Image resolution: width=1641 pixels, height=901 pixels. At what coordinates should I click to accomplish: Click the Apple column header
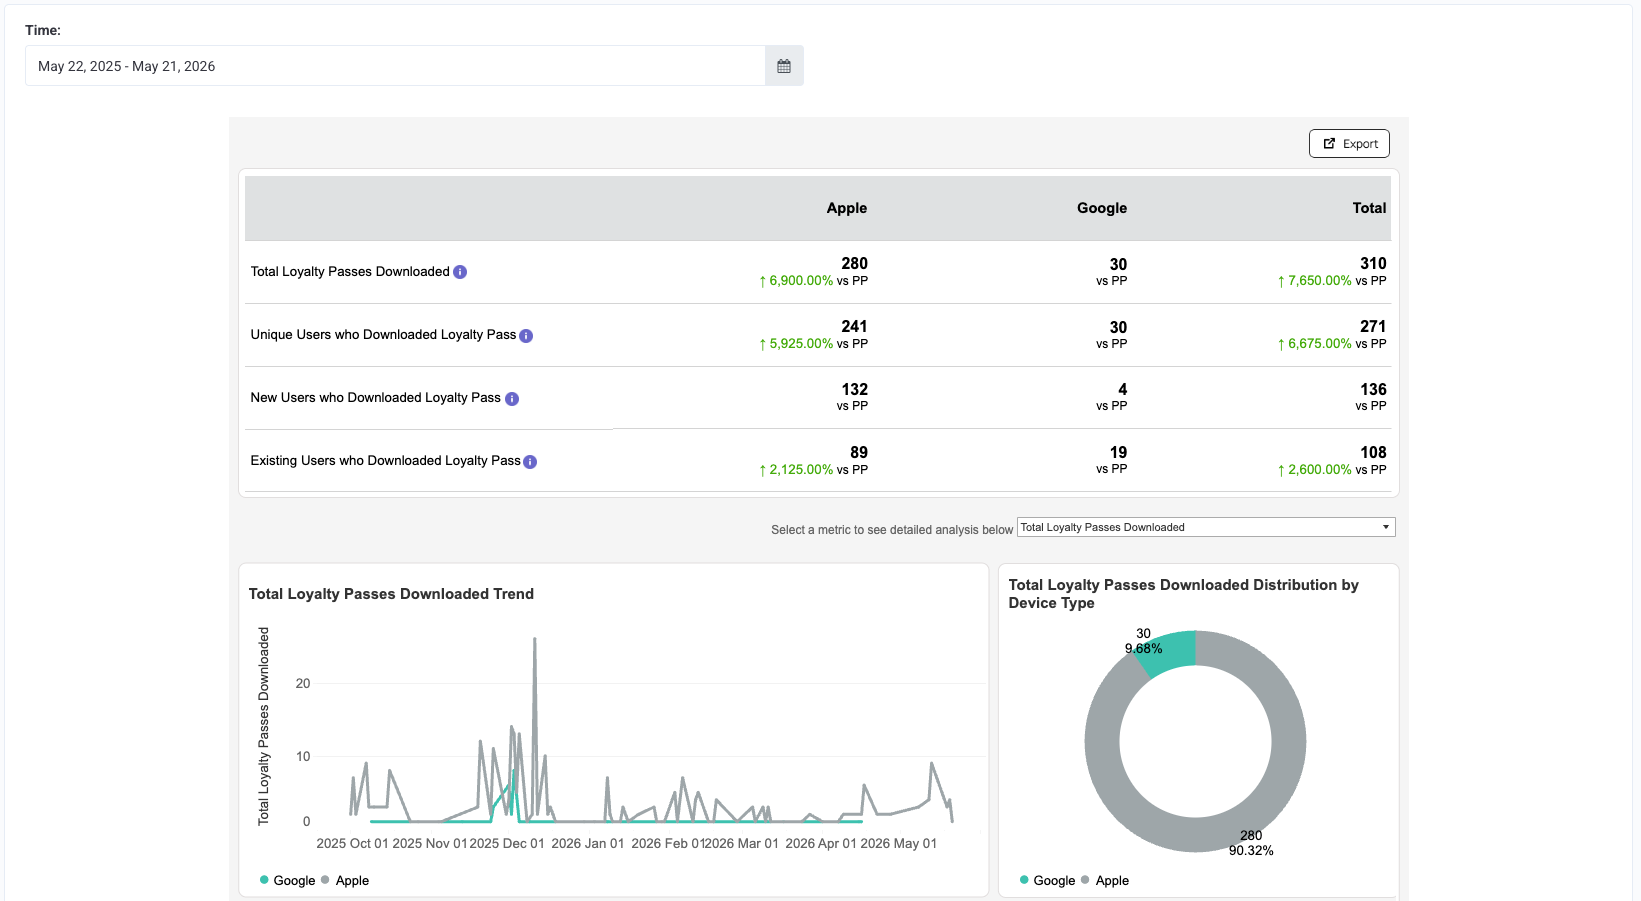846,208
